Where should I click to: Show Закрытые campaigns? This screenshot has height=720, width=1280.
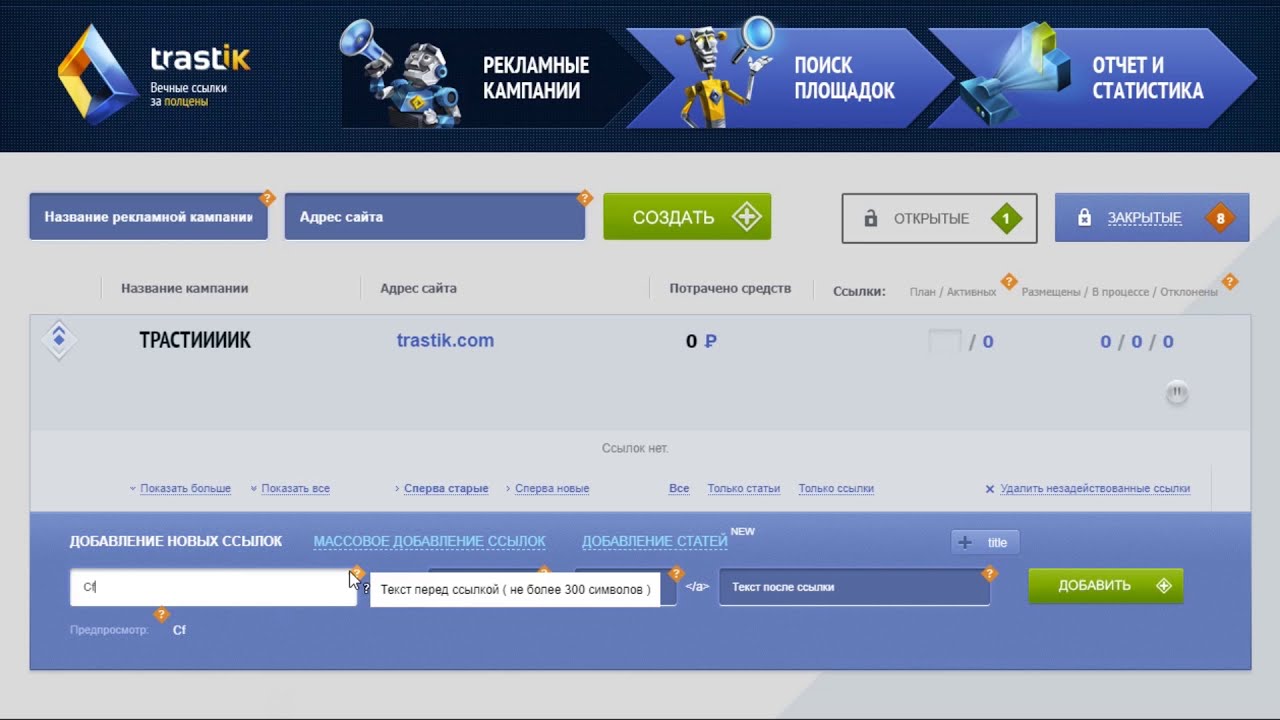1152,218
